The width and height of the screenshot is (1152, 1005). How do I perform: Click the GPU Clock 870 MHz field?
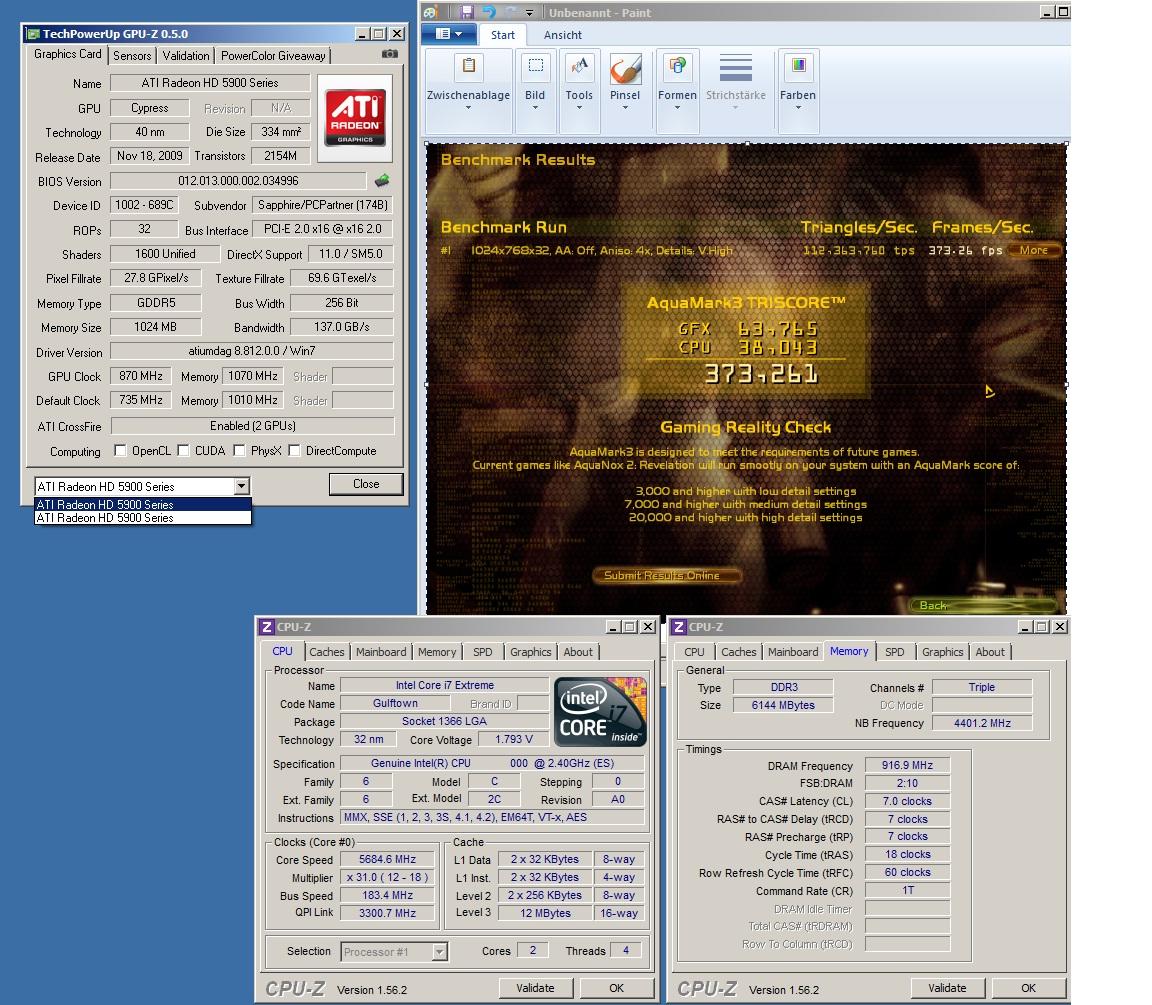point(141,376)
